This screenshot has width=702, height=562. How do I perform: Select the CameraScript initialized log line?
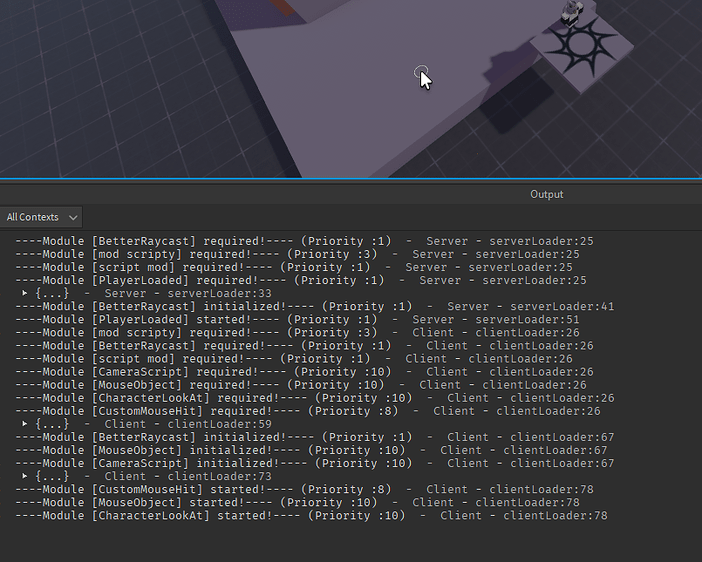tap(315, 463)
